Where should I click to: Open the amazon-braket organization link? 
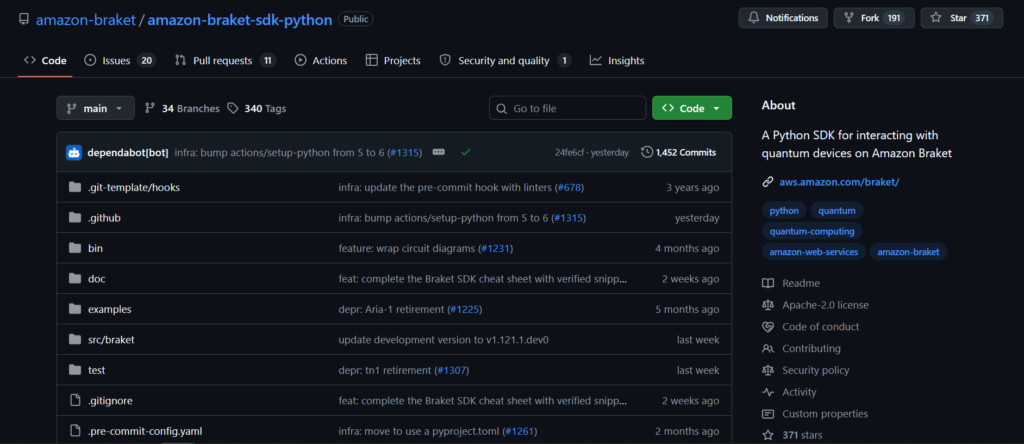[86, 20]
